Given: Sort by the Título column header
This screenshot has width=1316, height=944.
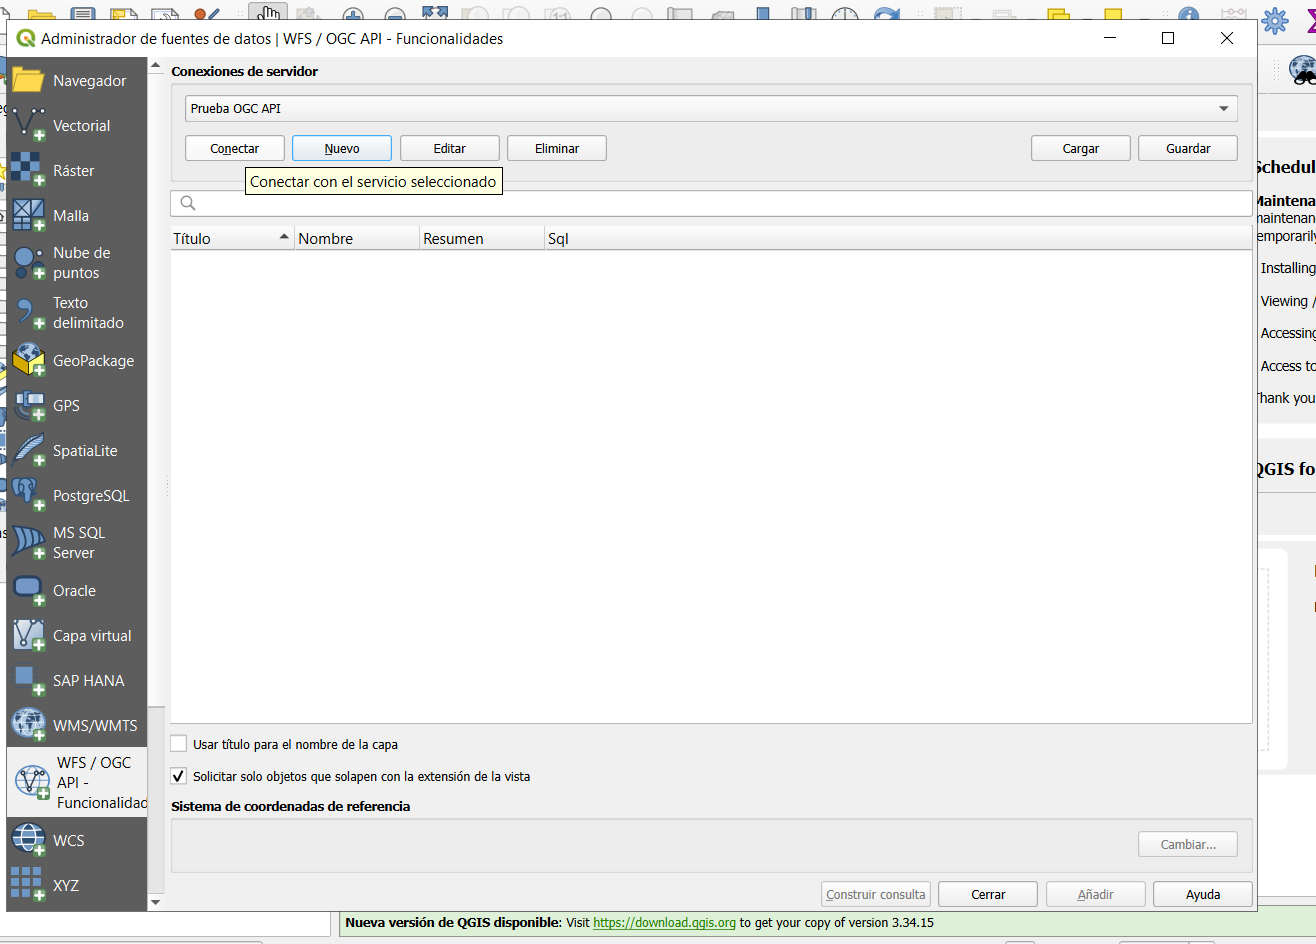Looking at the screenshot, I should pos(232,238).
